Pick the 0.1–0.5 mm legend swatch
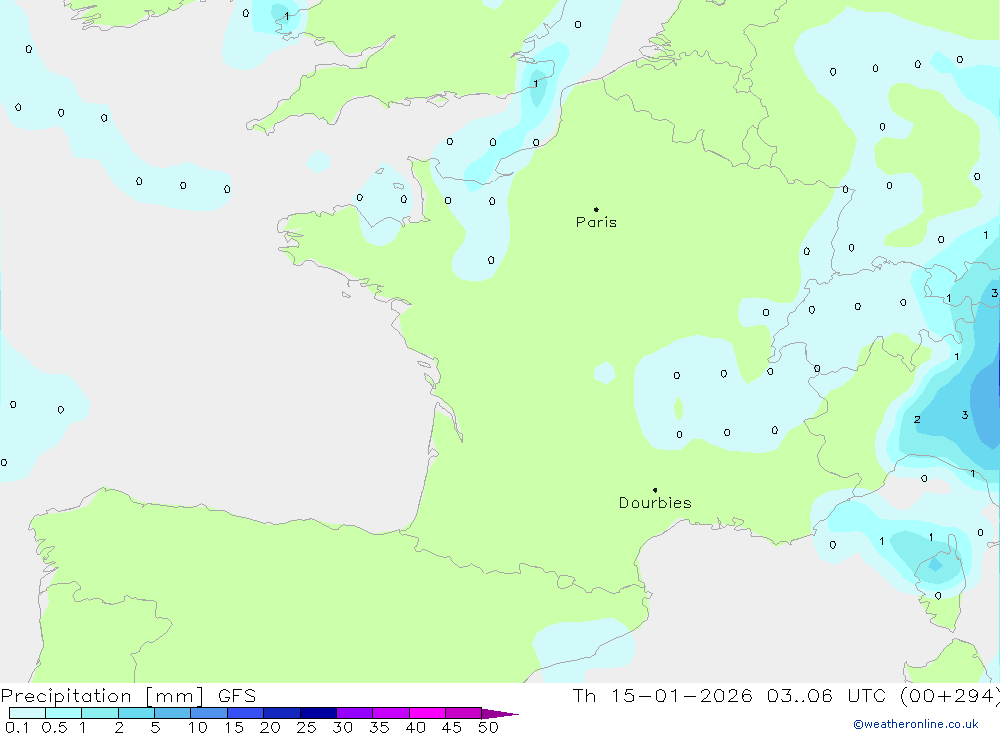The height and width of the screenshot is (733, 1000). pyautogui.click(x=27, y=713)
